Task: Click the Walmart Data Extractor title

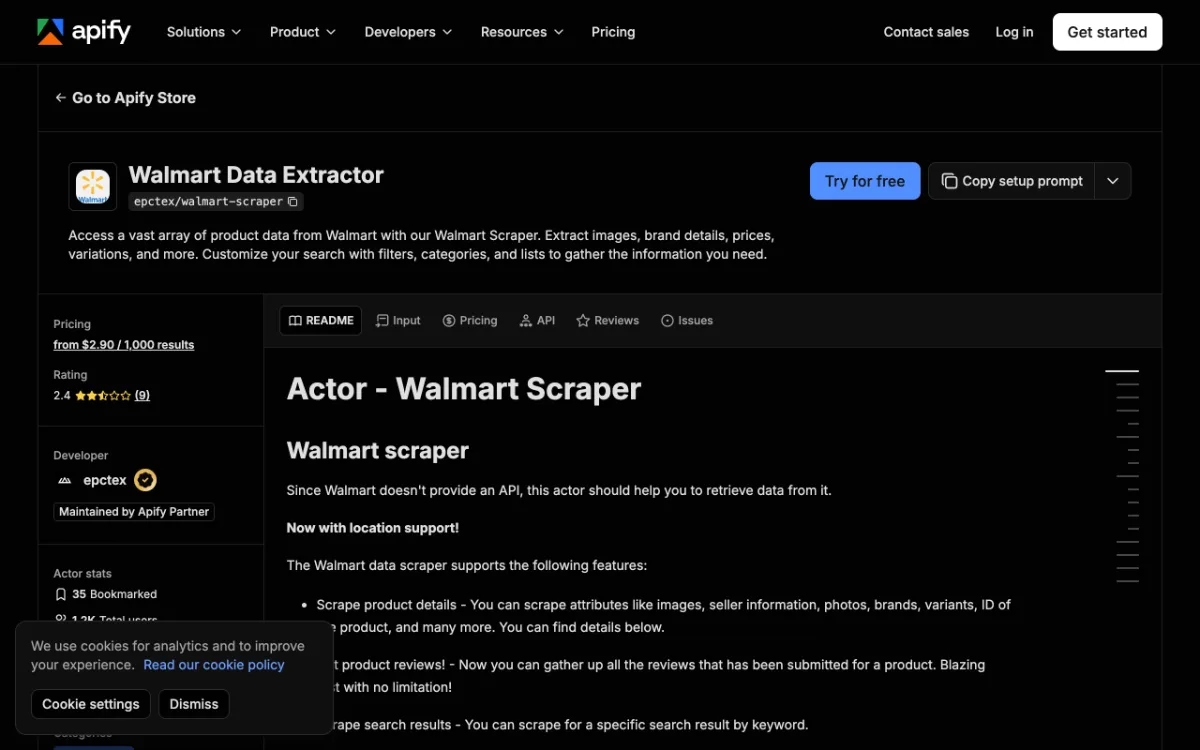Action: [x=256, y=175]
